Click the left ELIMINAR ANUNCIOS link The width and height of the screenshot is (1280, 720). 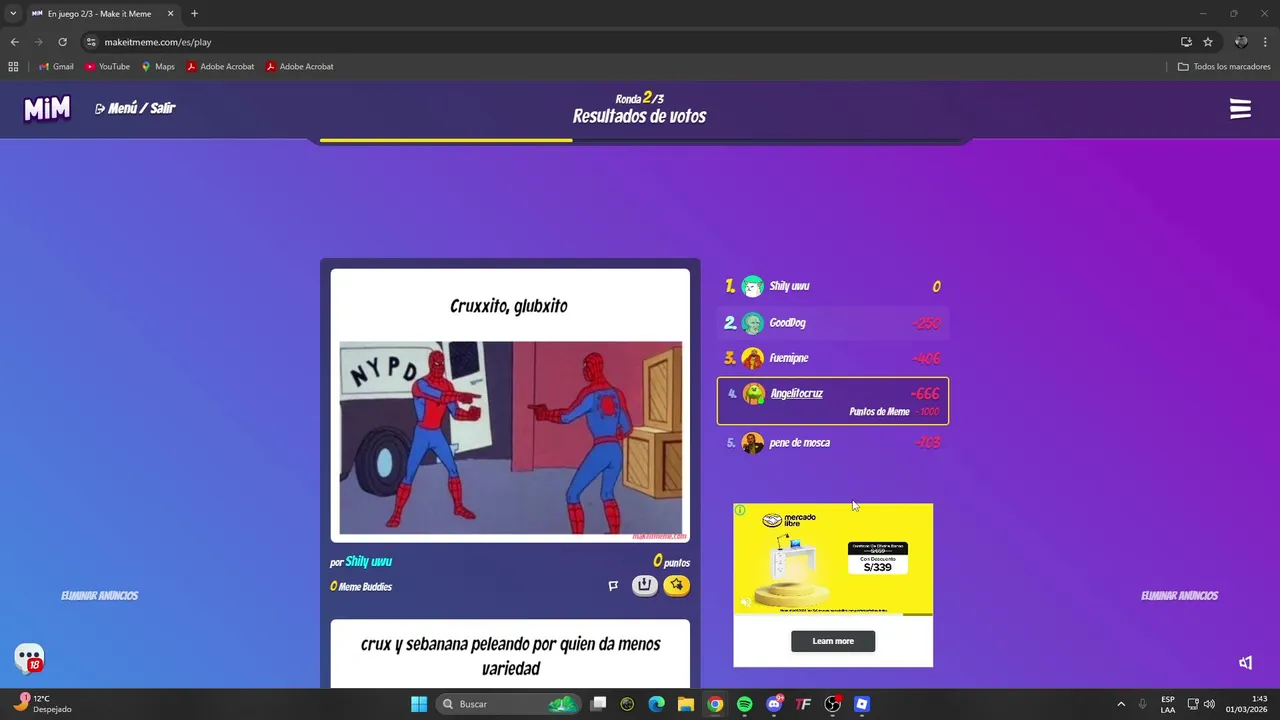(x=99, y=595)
